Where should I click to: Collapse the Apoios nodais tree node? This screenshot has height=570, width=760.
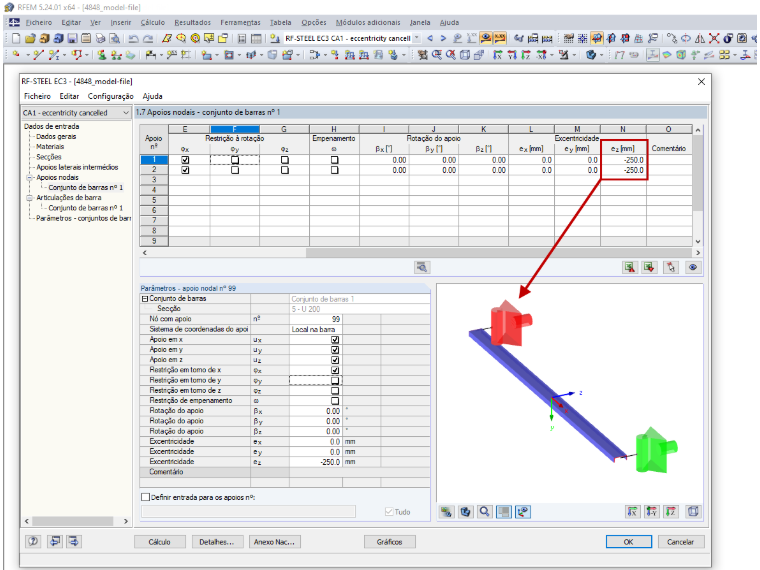(x=29, y=178)
